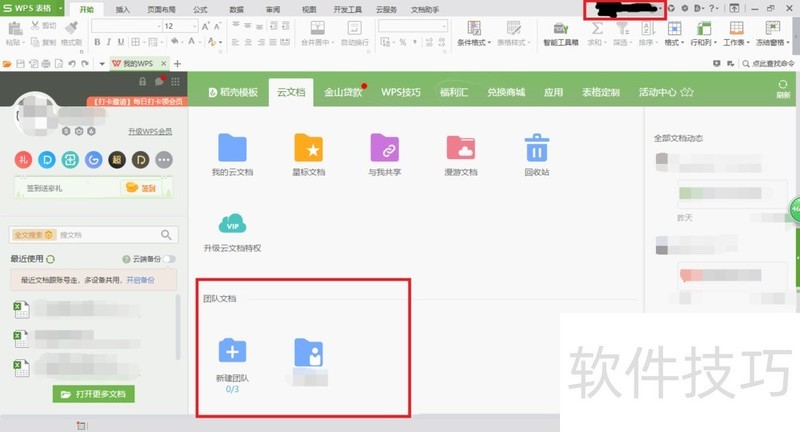
Task: Switch to the 公式 ribbon tab
Action: pyautogui.click(x=200, y=10)
